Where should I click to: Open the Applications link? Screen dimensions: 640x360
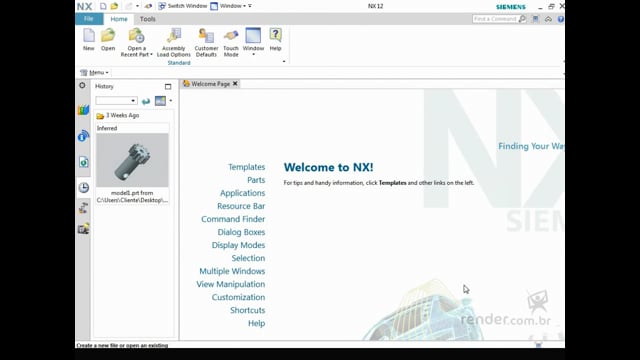pyautogui.click(x=242, y=193)
